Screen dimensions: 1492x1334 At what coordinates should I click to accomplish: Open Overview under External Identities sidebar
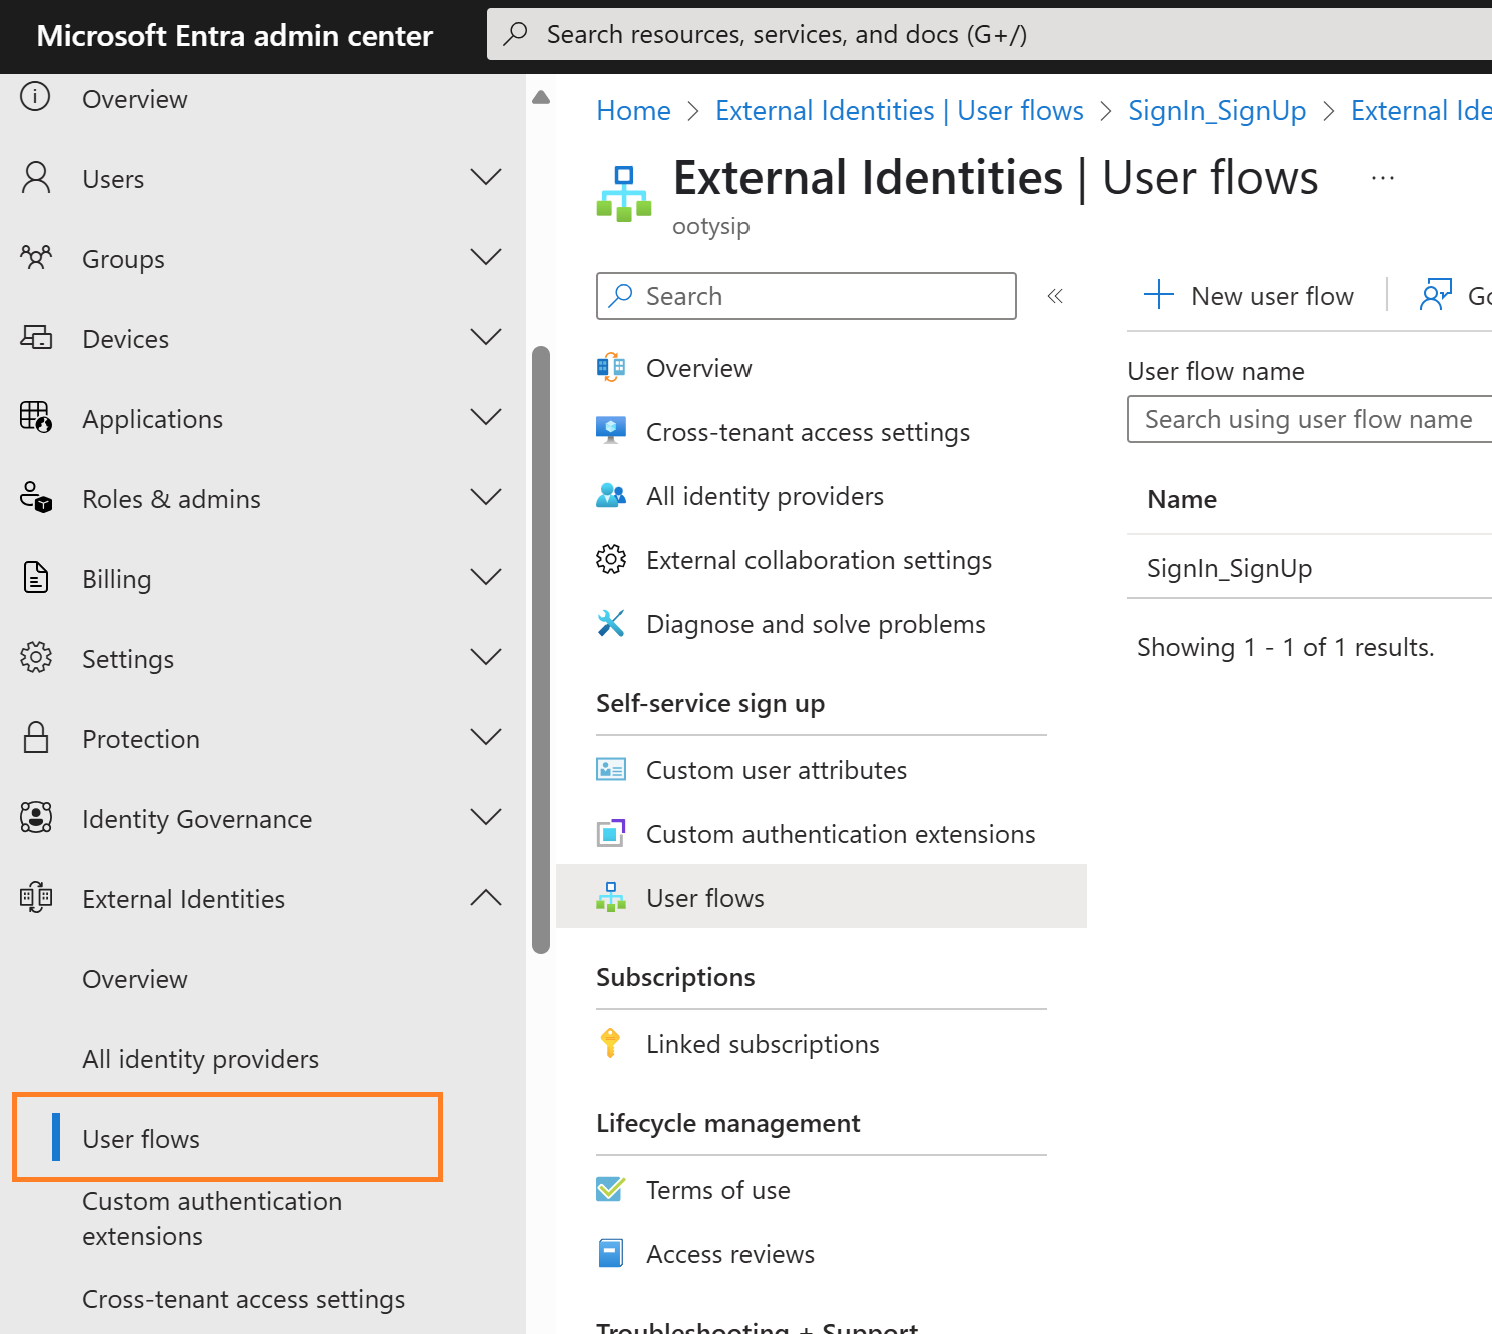click(134, 978)
